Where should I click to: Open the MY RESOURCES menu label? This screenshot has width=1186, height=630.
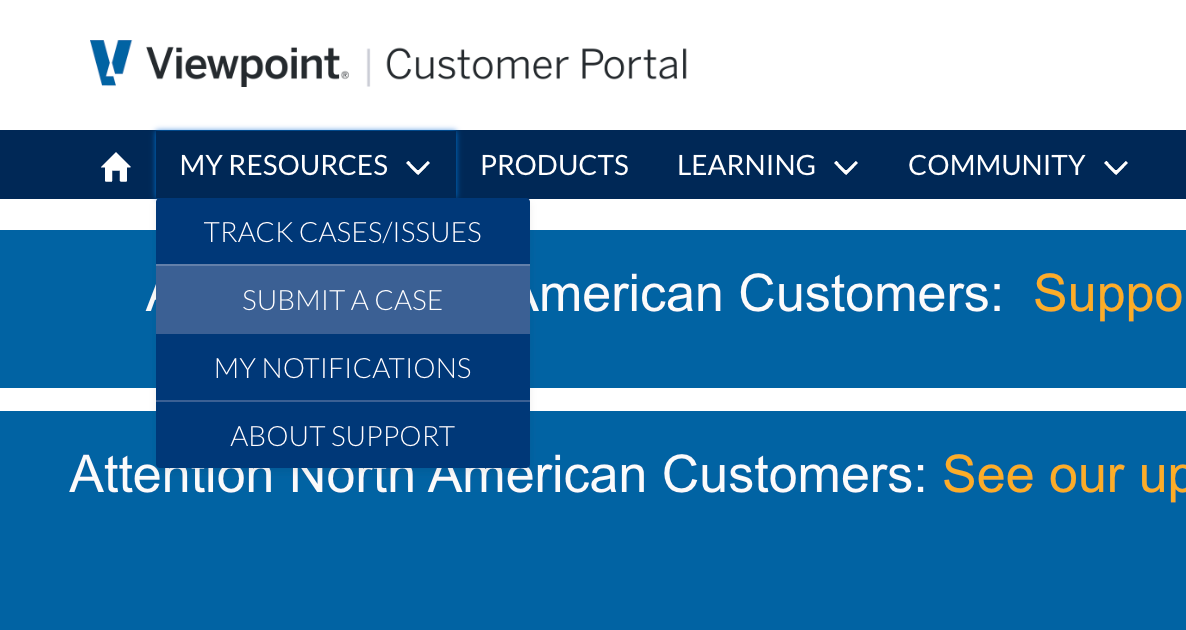(284, 165)
